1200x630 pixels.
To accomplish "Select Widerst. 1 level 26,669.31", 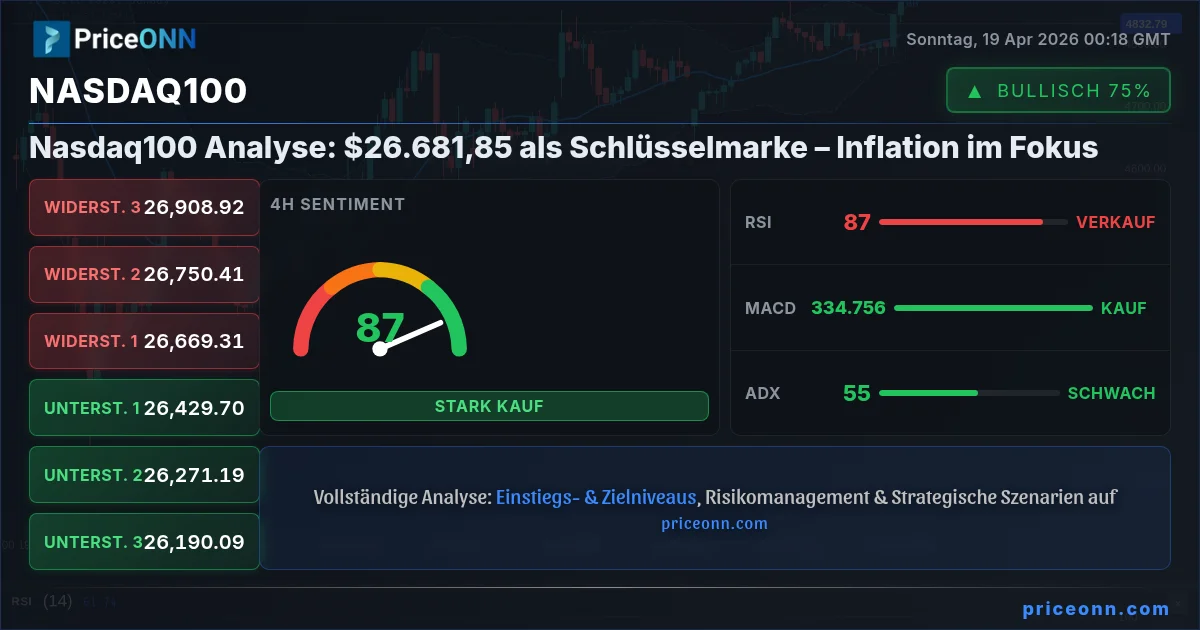I will [144, 341].
